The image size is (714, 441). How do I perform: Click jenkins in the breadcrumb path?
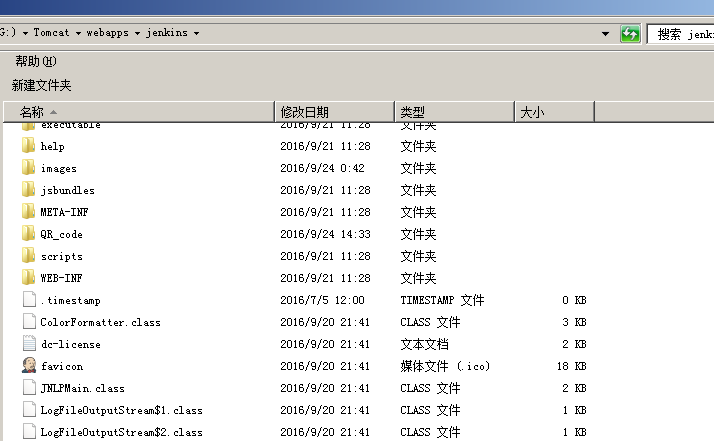(167, 32)
